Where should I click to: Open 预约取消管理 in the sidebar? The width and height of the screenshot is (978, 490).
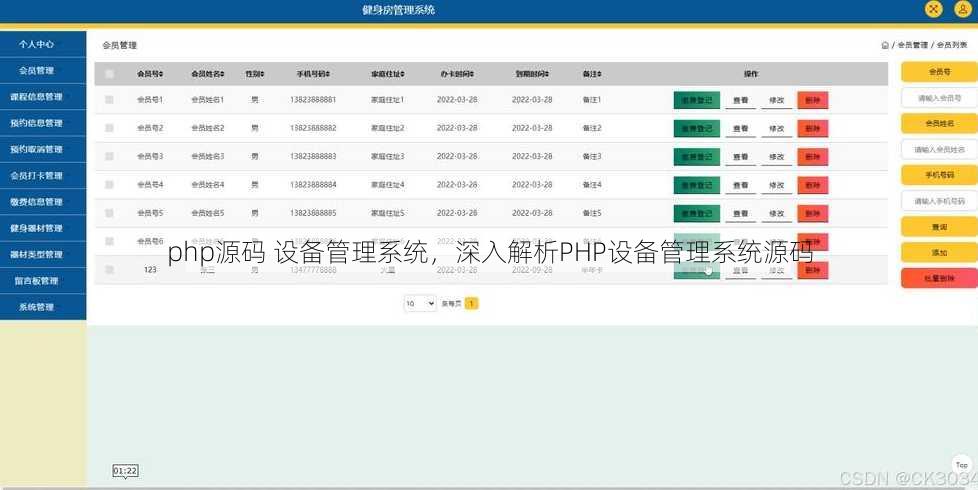coord(43,149)
